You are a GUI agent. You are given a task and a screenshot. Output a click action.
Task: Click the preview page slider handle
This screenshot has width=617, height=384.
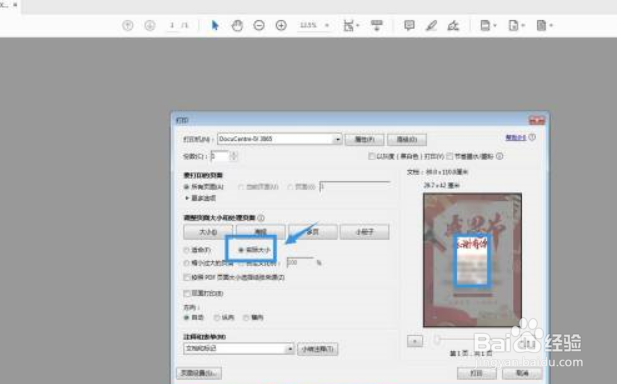437,340
